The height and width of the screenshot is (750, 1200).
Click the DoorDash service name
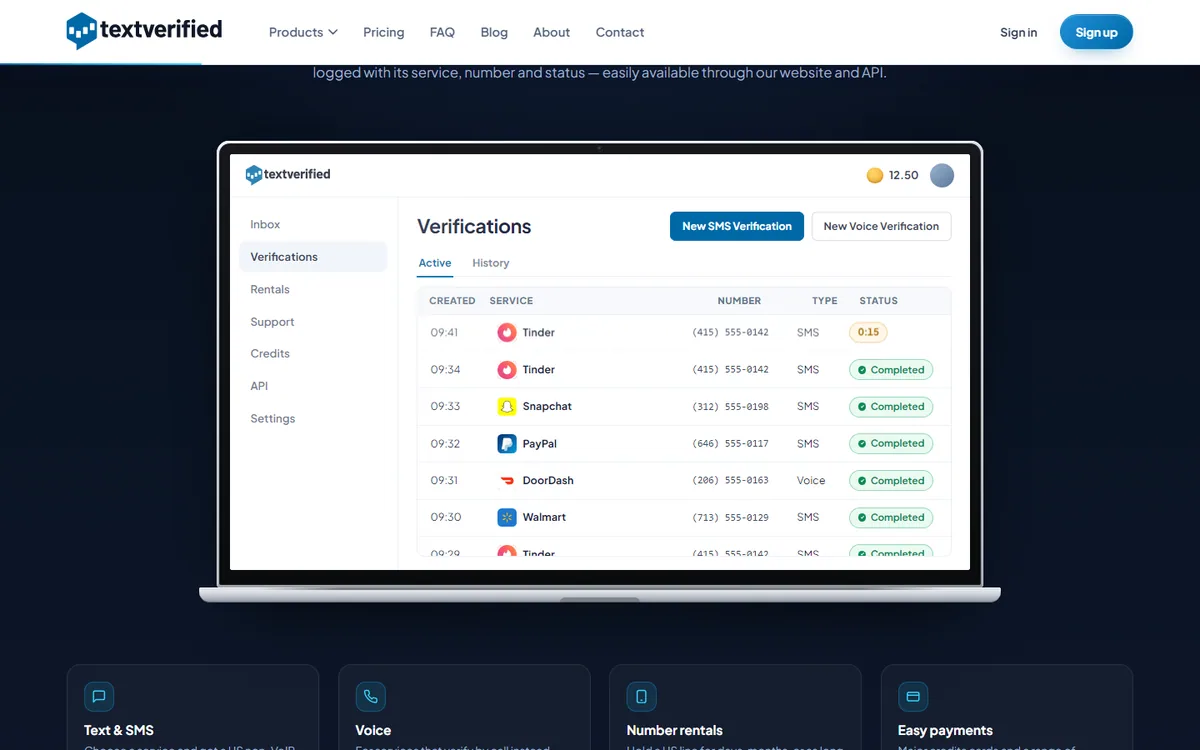pyautogui.click(x=548, y=480)
